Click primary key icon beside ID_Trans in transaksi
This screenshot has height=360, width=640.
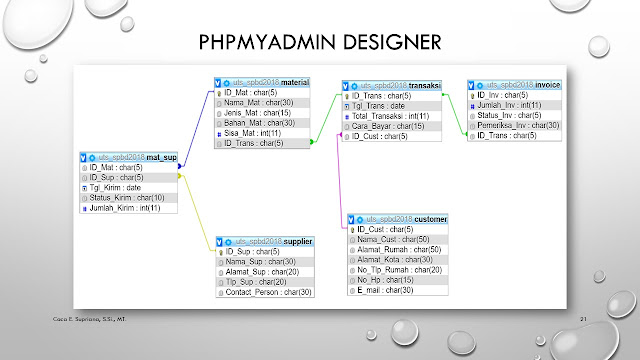pyautogui.click(x=347, y=97)
